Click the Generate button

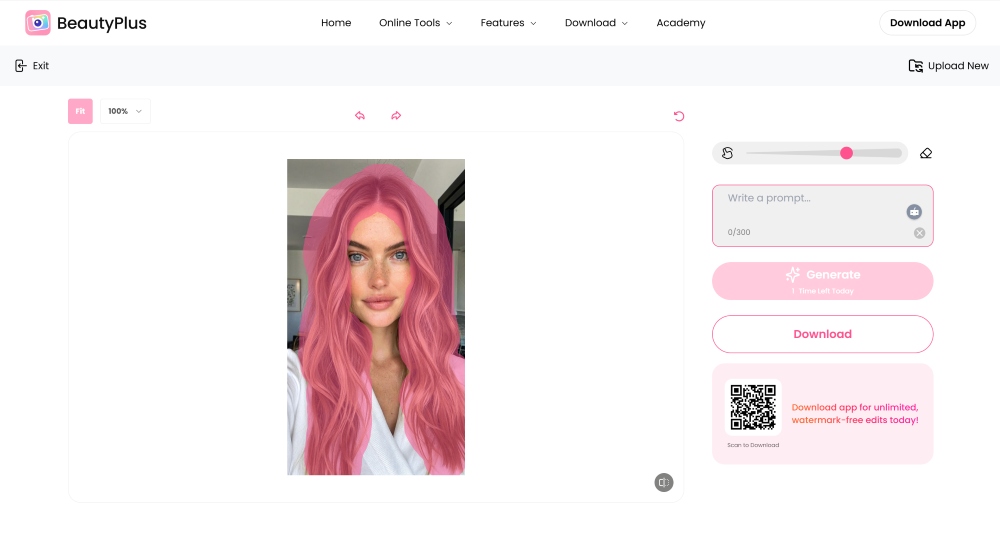coord(822,281)
